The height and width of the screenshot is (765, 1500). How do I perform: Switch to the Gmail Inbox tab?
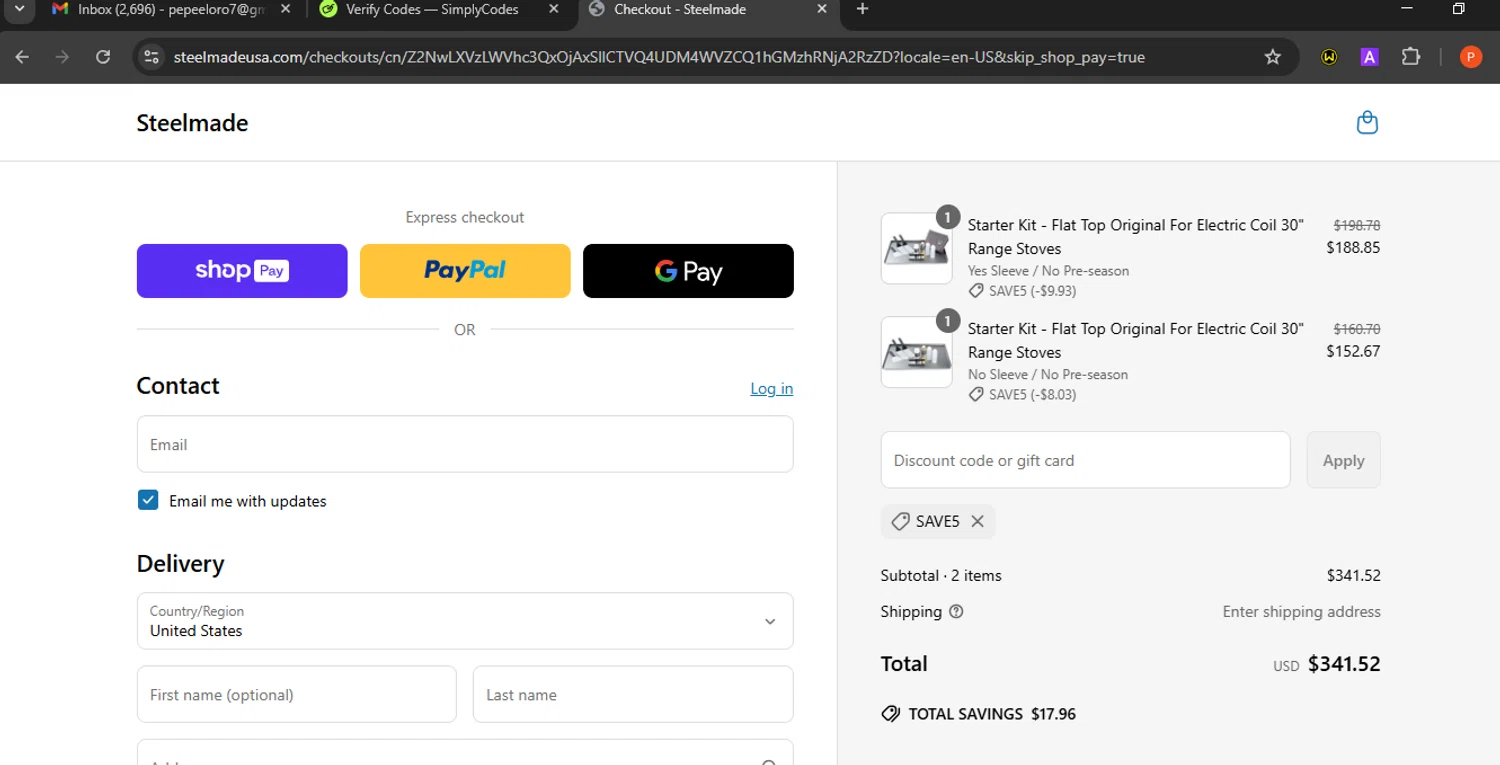170,10
